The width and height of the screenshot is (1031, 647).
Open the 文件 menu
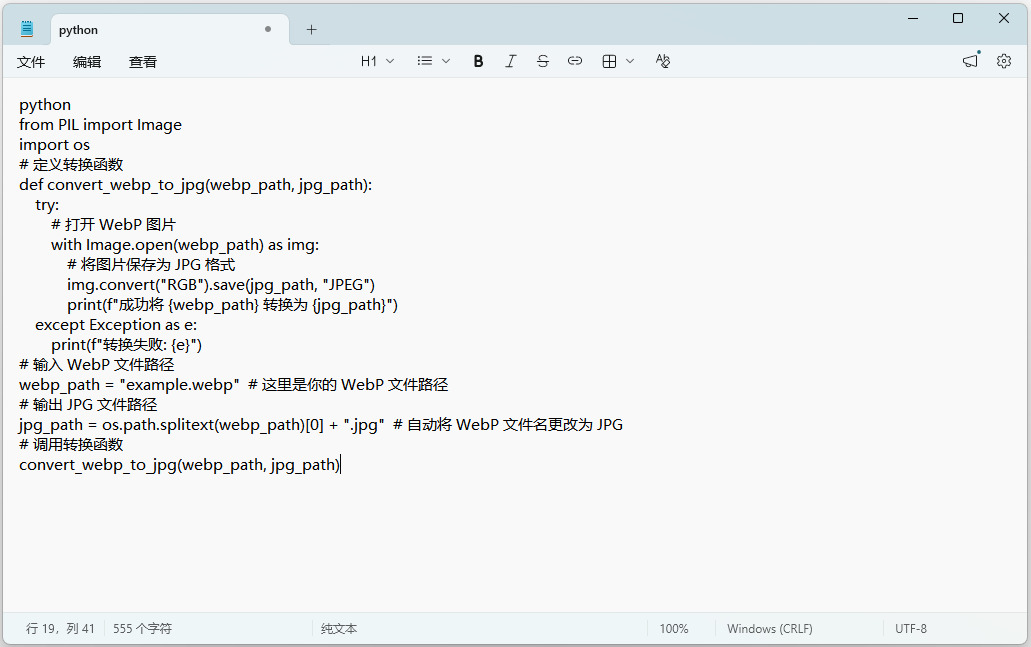pos(31,62)
